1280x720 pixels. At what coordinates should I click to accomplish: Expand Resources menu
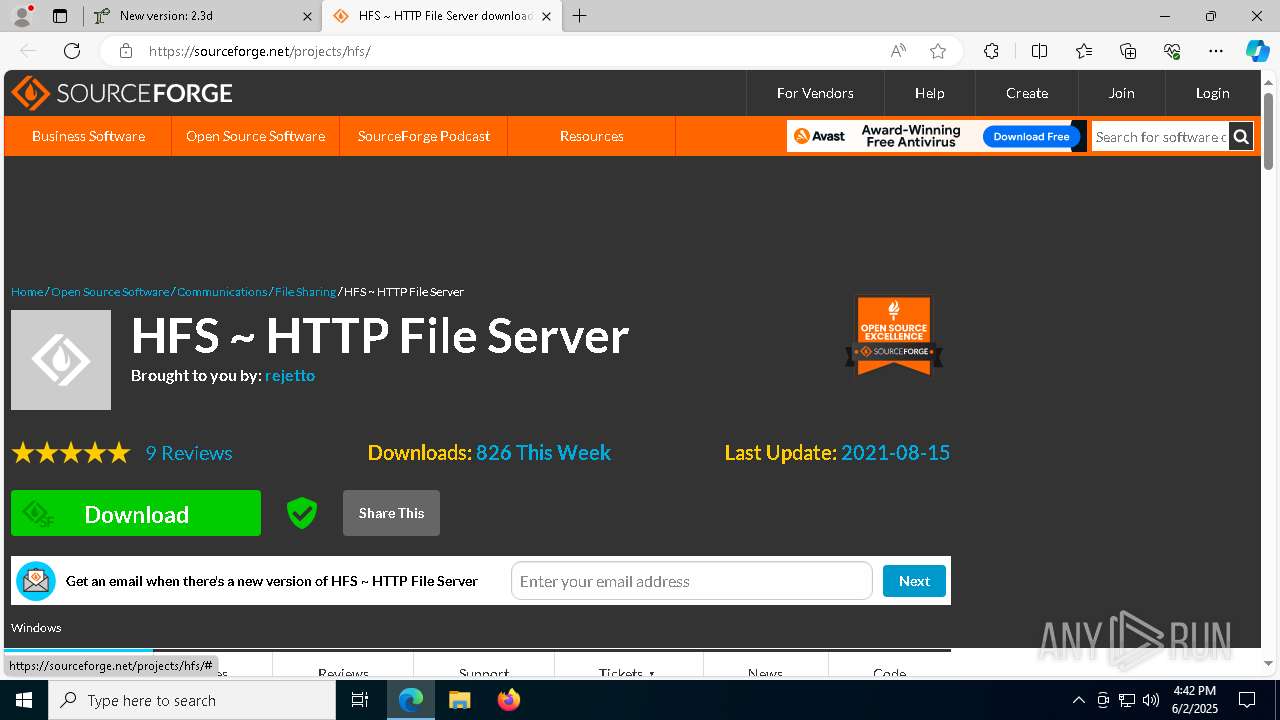tap(592, 136)
